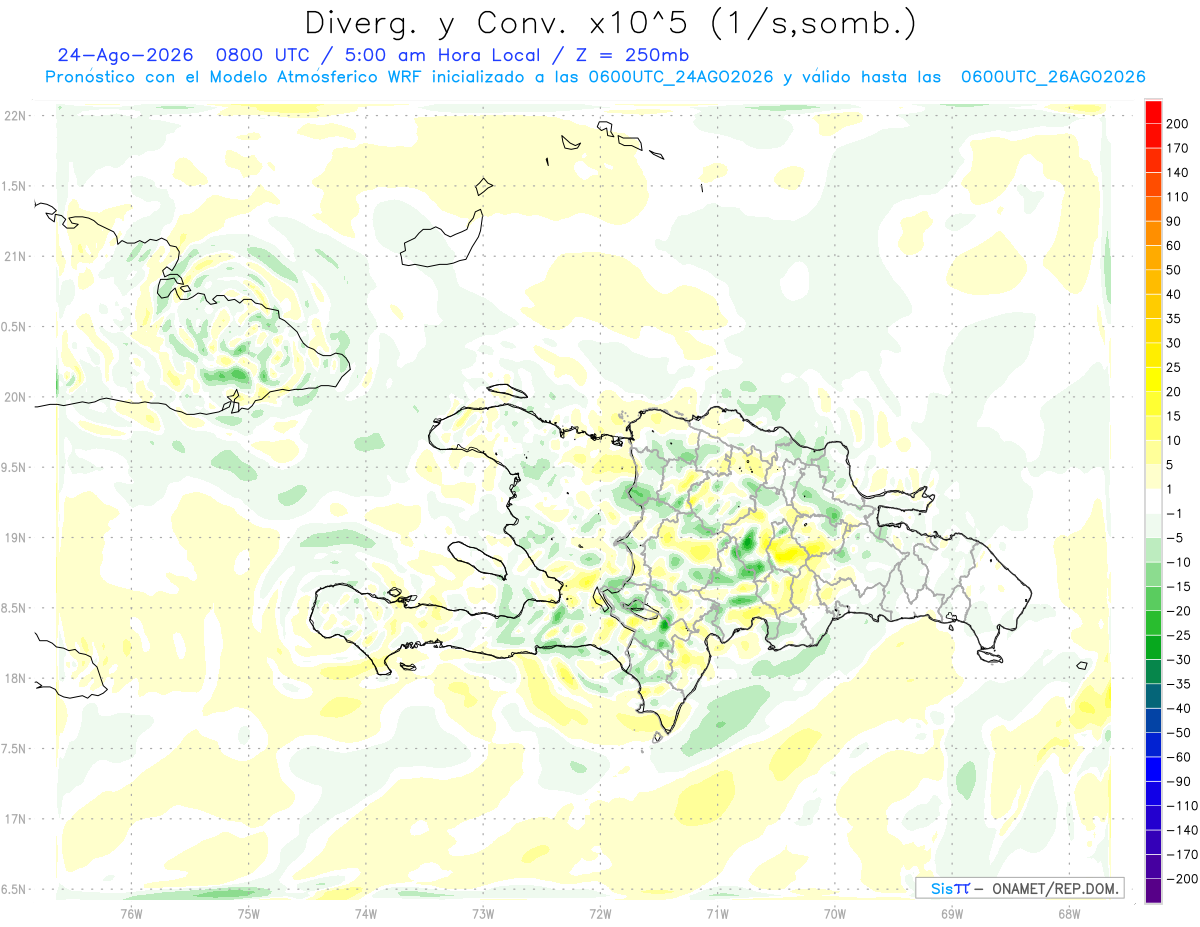Click the "19N" latitude label
Viewport: 1200px width, 927px height.
(x=15, y=537)
